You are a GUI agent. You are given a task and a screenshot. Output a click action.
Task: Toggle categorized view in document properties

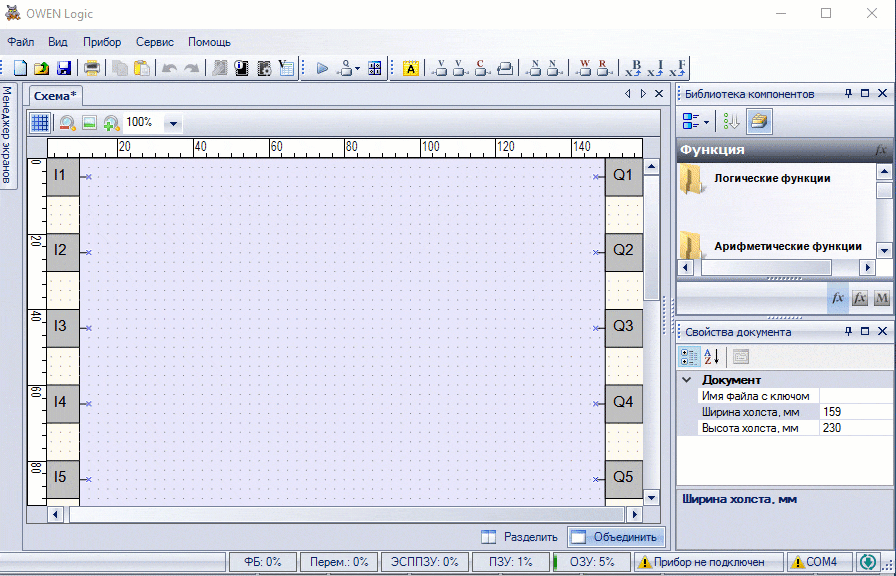pyautogui.click(x=689, y=356)
